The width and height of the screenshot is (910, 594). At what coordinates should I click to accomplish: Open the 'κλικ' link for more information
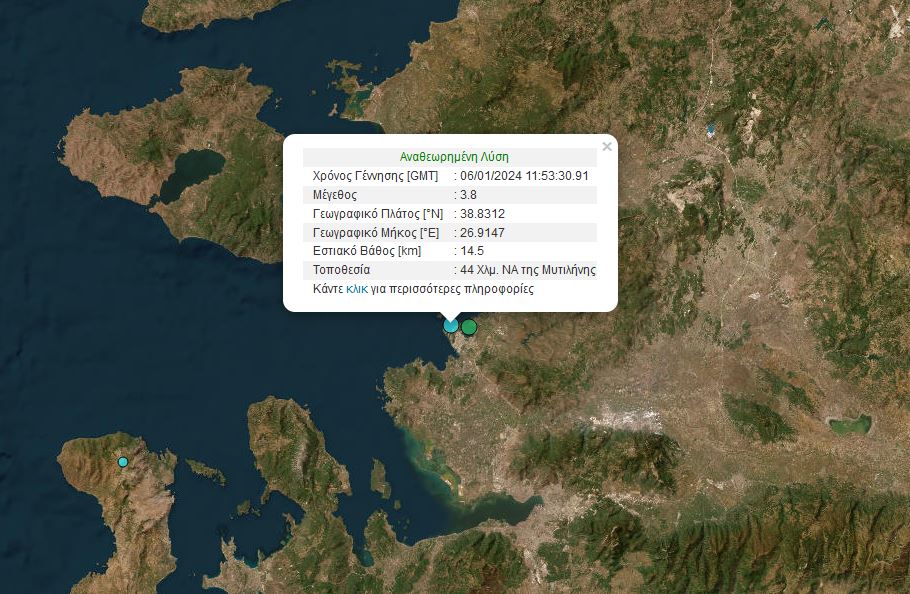[357, 289]
